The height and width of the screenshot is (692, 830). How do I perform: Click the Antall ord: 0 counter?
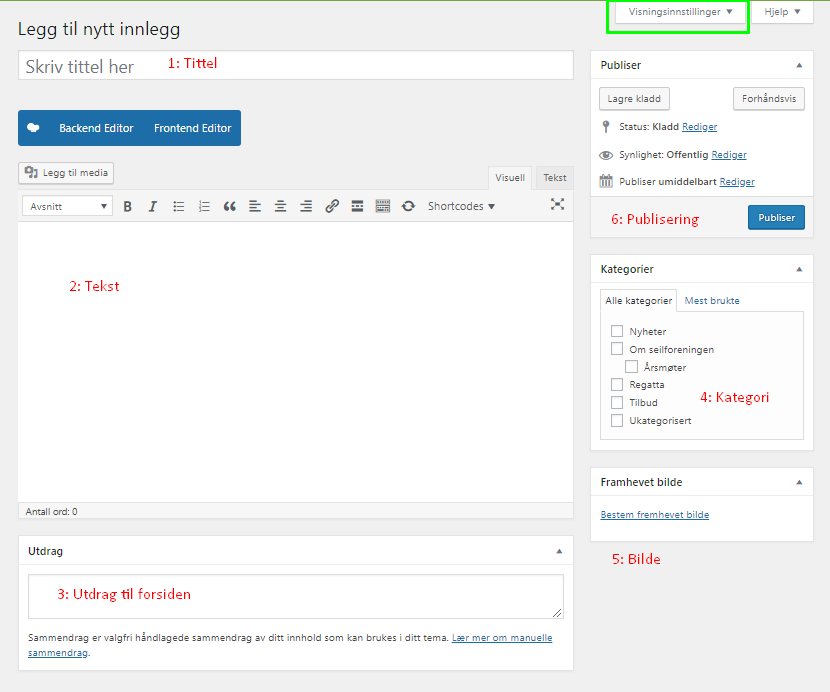pos(51,511)
